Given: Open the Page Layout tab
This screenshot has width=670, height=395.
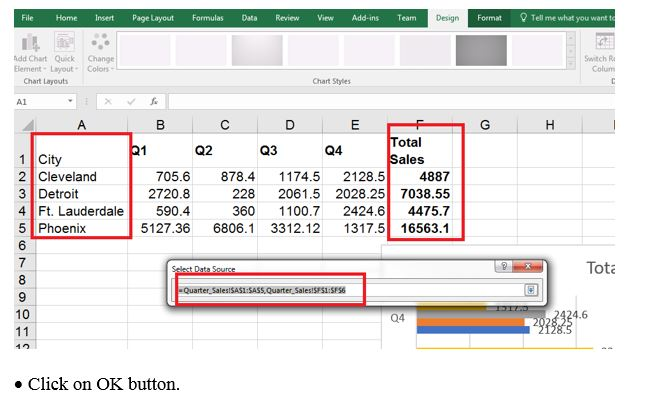Looking at the screenshot, I should (x=153, y=18).
